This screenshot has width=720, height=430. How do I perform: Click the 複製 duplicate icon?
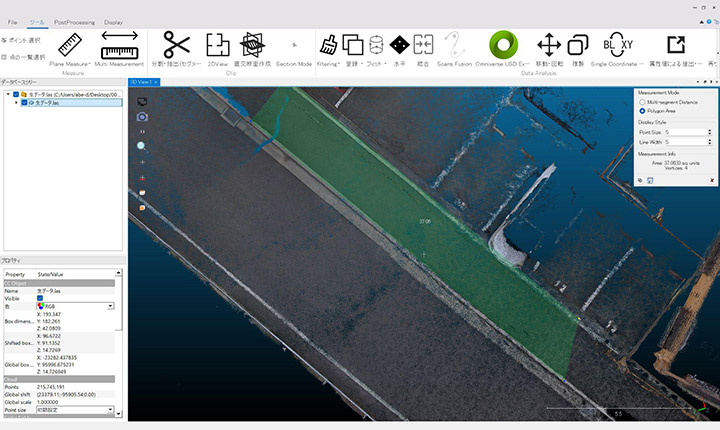[x=578, y=45]
